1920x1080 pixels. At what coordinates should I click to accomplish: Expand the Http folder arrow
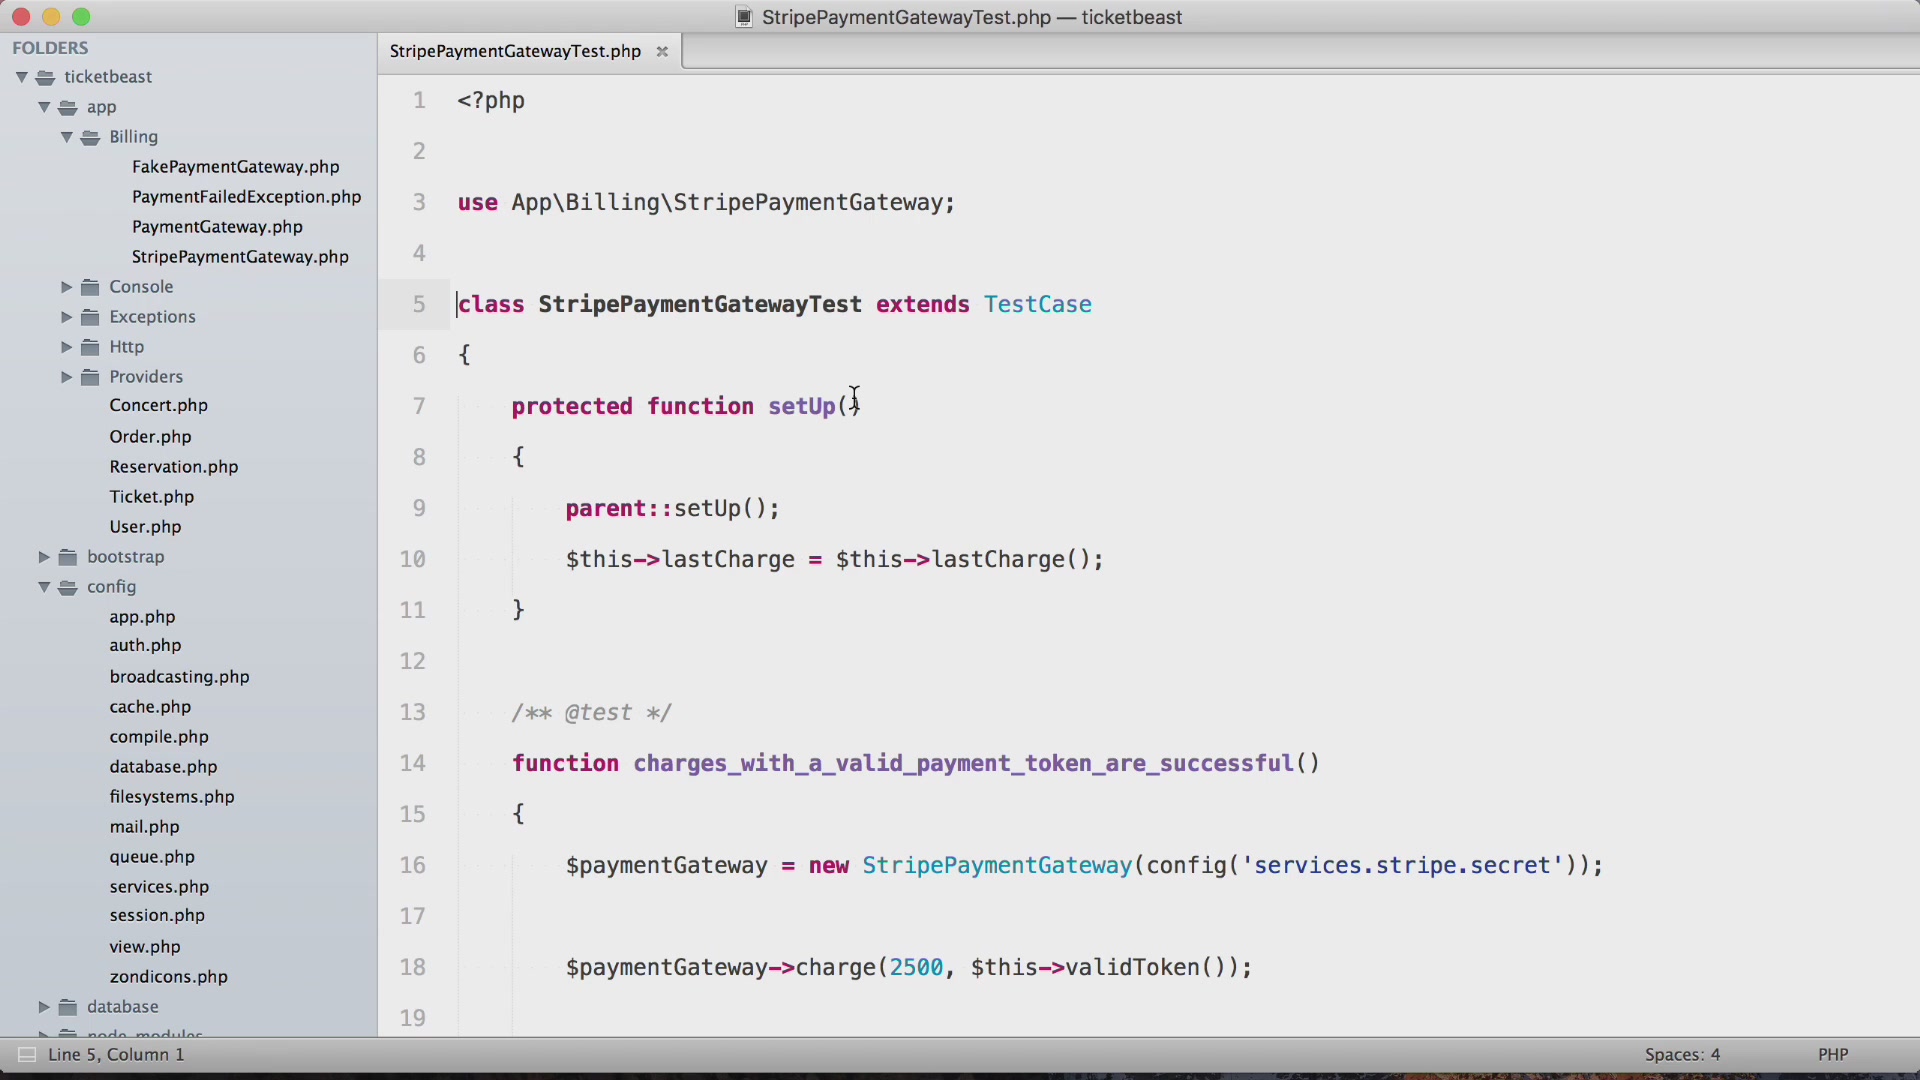pos(66,347)
